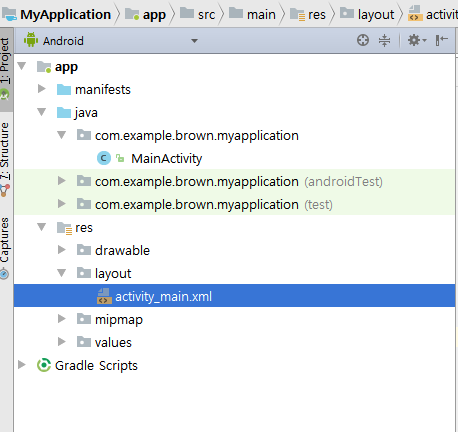Click the java folder icon
Viewport: 458px width, 432px height.
[64, 113]
